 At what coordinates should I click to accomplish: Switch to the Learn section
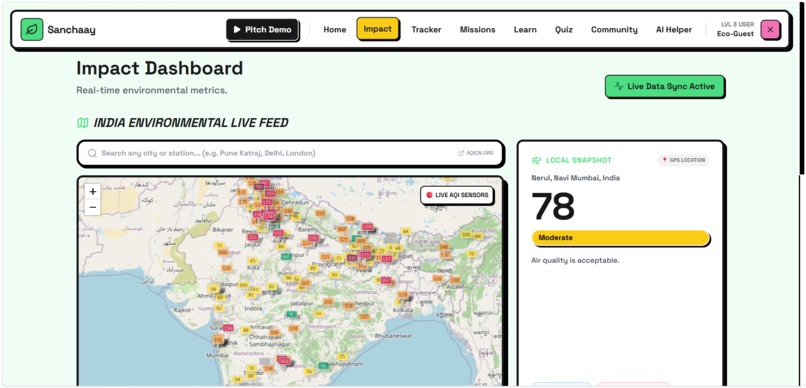tap(525, 29)
